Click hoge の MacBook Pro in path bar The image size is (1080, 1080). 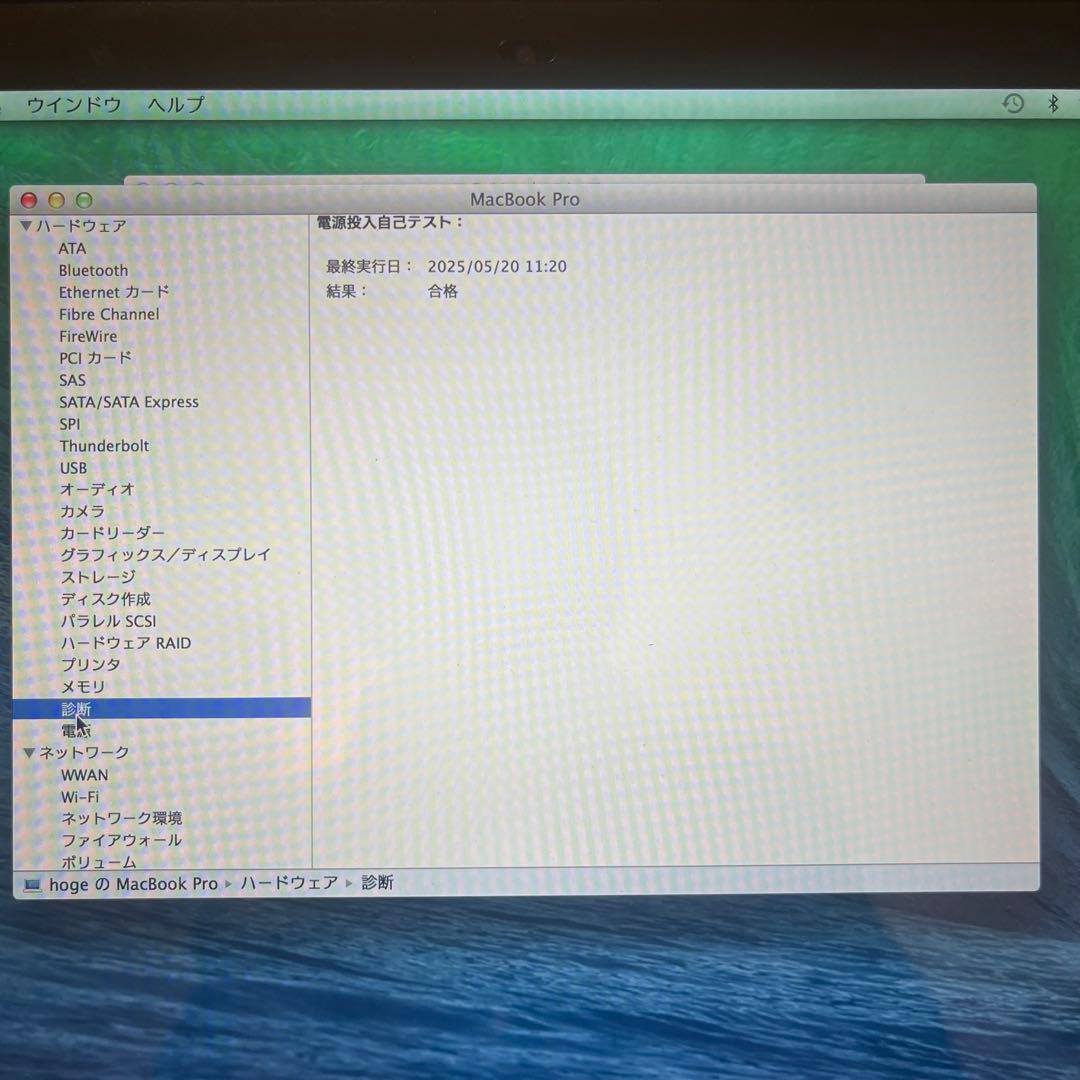pos(133,884)
